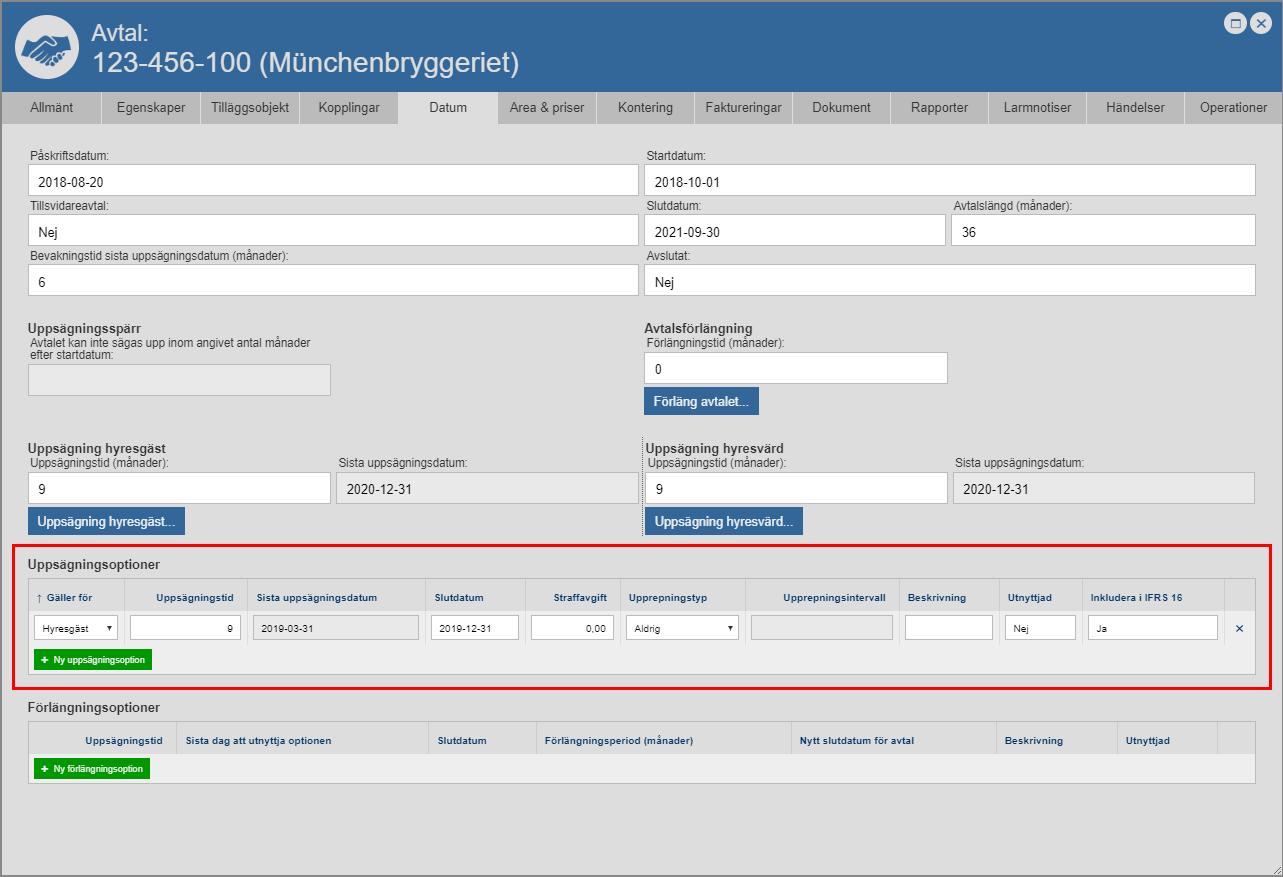Switch to the Allmänt tab
1283x877 pixels.
coord(51,108)
